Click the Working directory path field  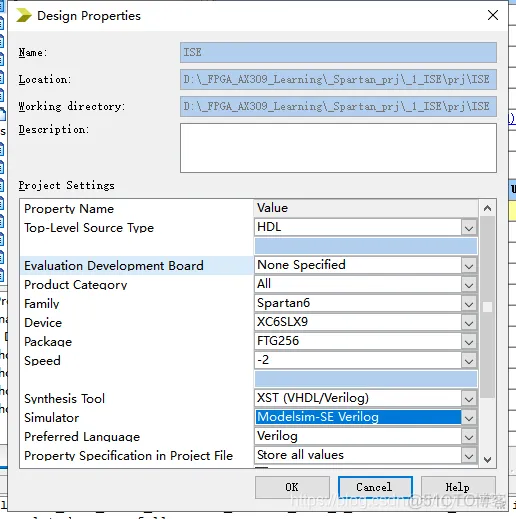[x=338, y=106]
